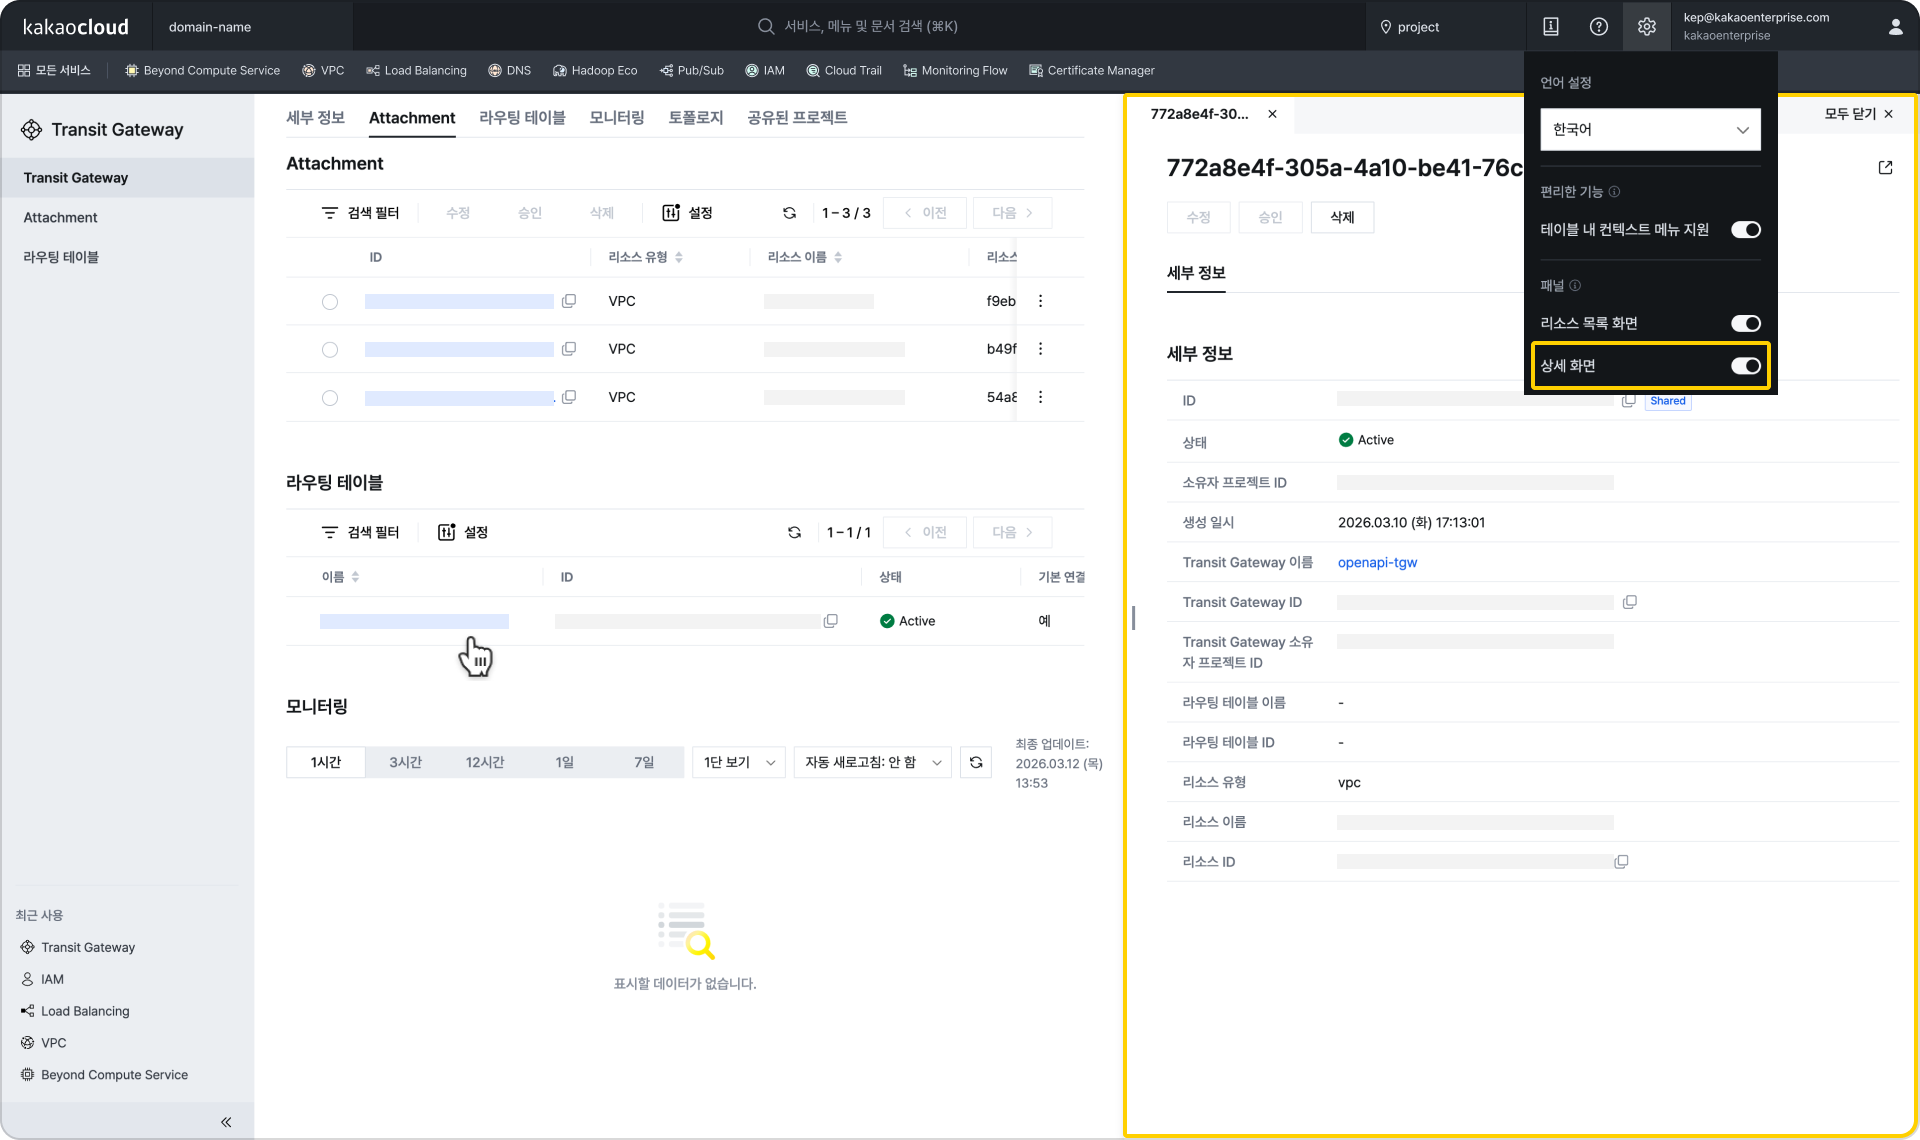
Task: Collapse the left sidebar
Action: click(x=226, y=1121)
